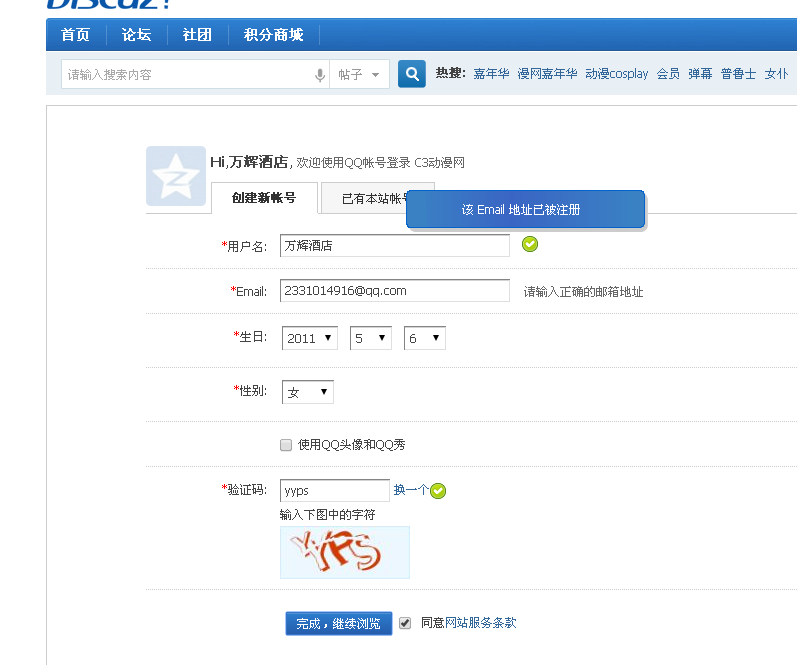
Task: Click hot search link 弹幕
Action: pos(700,74)
